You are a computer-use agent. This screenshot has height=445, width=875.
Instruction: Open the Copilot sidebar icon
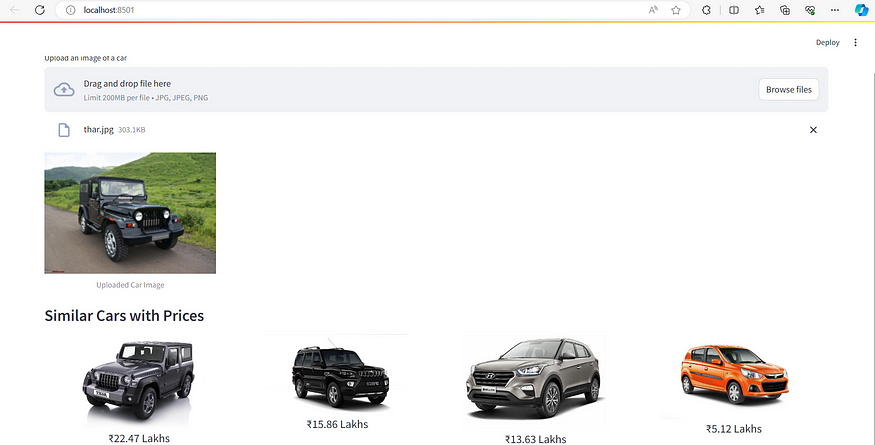tap(861, 10)
